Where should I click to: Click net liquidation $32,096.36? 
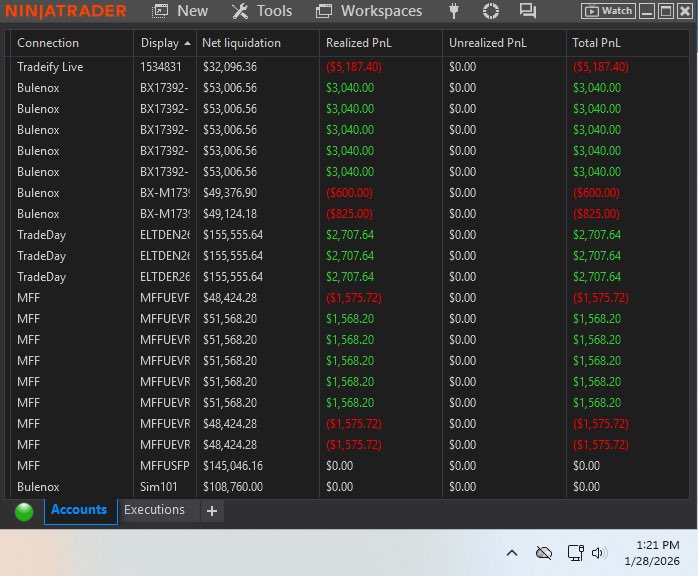click(230, 67)
